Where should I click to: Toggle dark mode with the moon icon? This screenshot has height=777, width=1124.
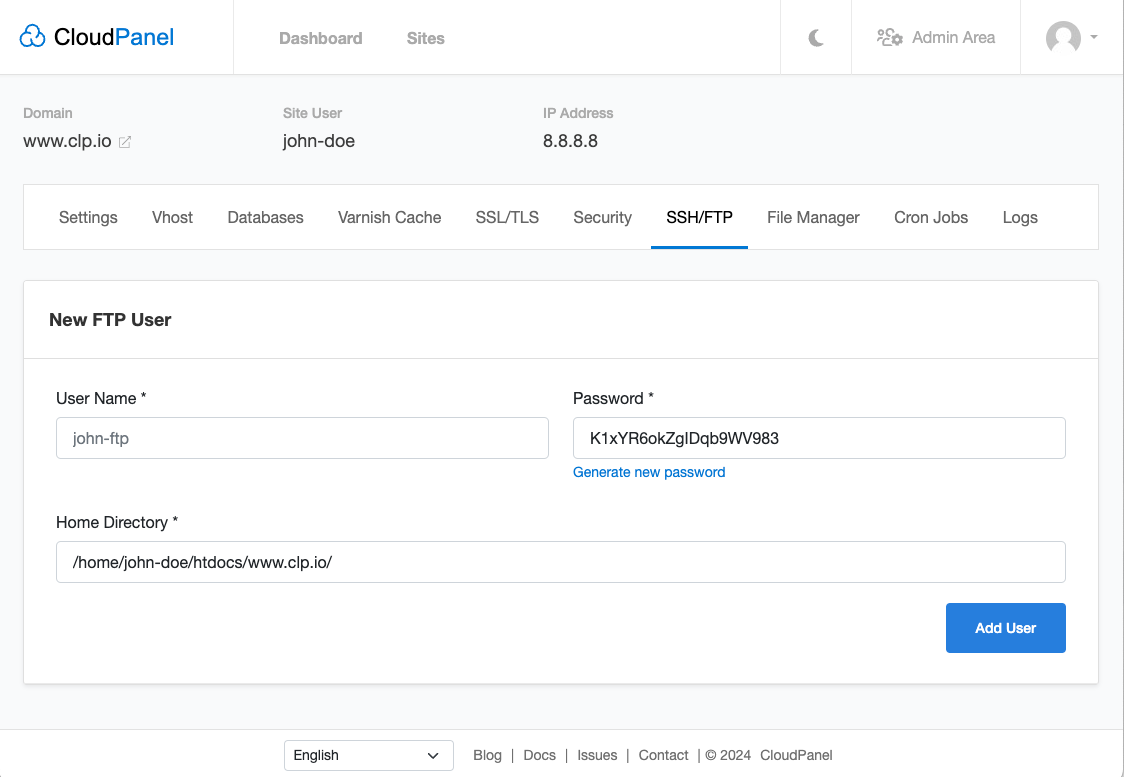pyautogui.click(x=815, y=37)
